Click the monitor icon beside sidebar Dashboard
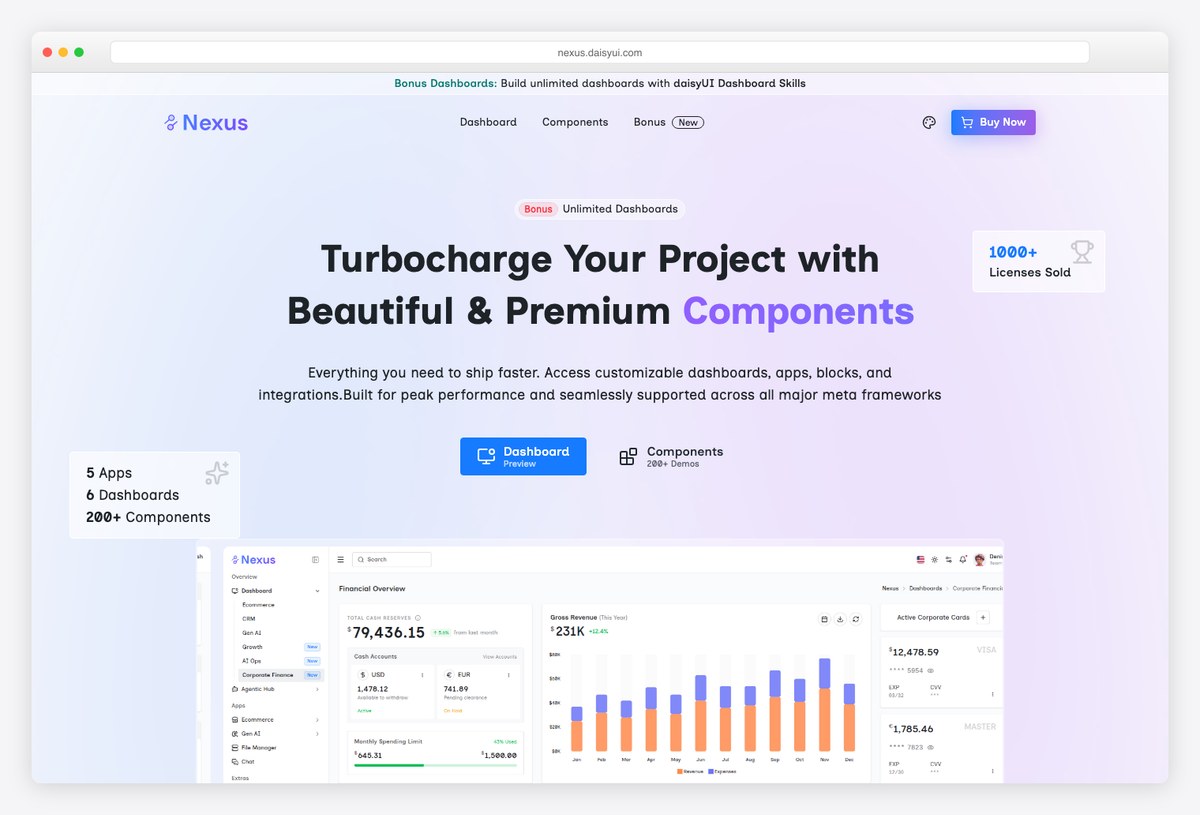The height and width of the screenshot is (815, 1200). 235,591
